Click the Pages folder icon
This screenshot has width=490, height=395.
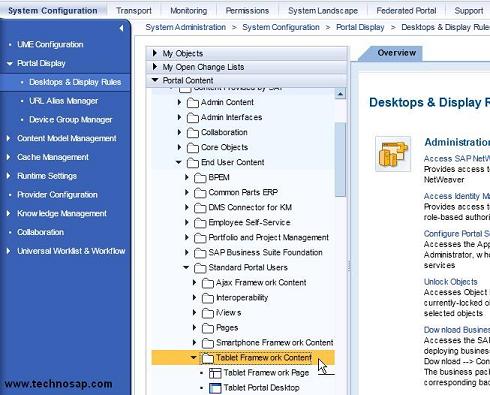tap(208, 328)
